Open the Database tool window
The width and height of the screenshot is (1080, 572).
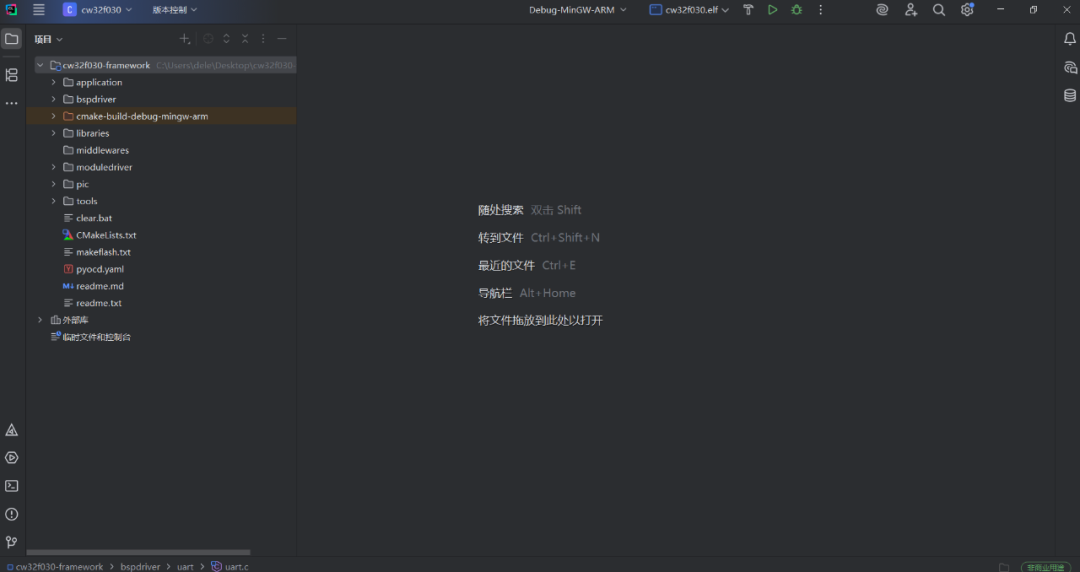click(x=1070, y=95)
